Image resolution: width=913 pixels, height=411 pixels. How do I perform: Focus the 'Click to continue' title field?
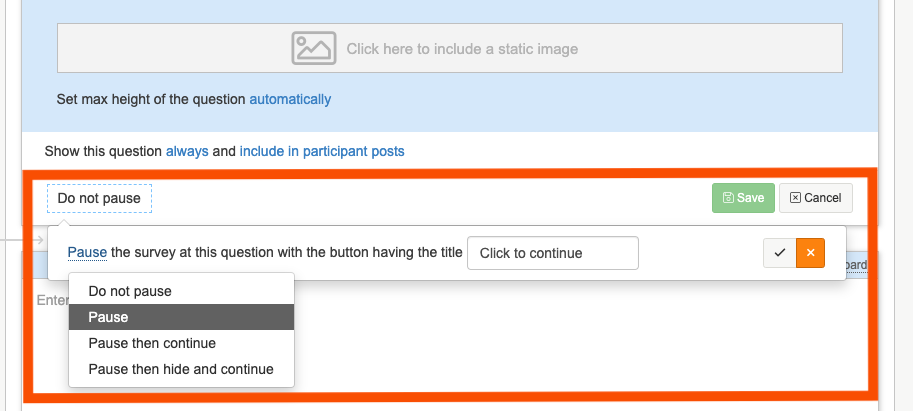[552, 253]
